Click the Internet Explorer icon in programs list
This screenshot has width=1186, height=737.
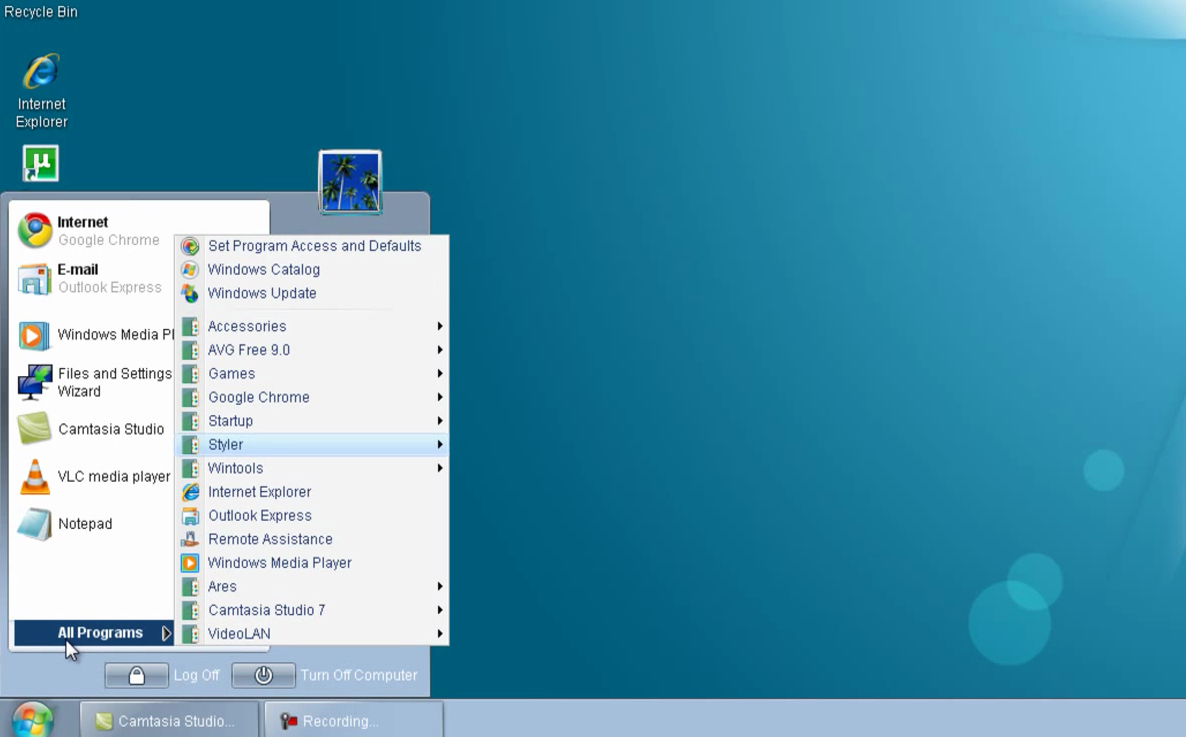coord(190,492)
